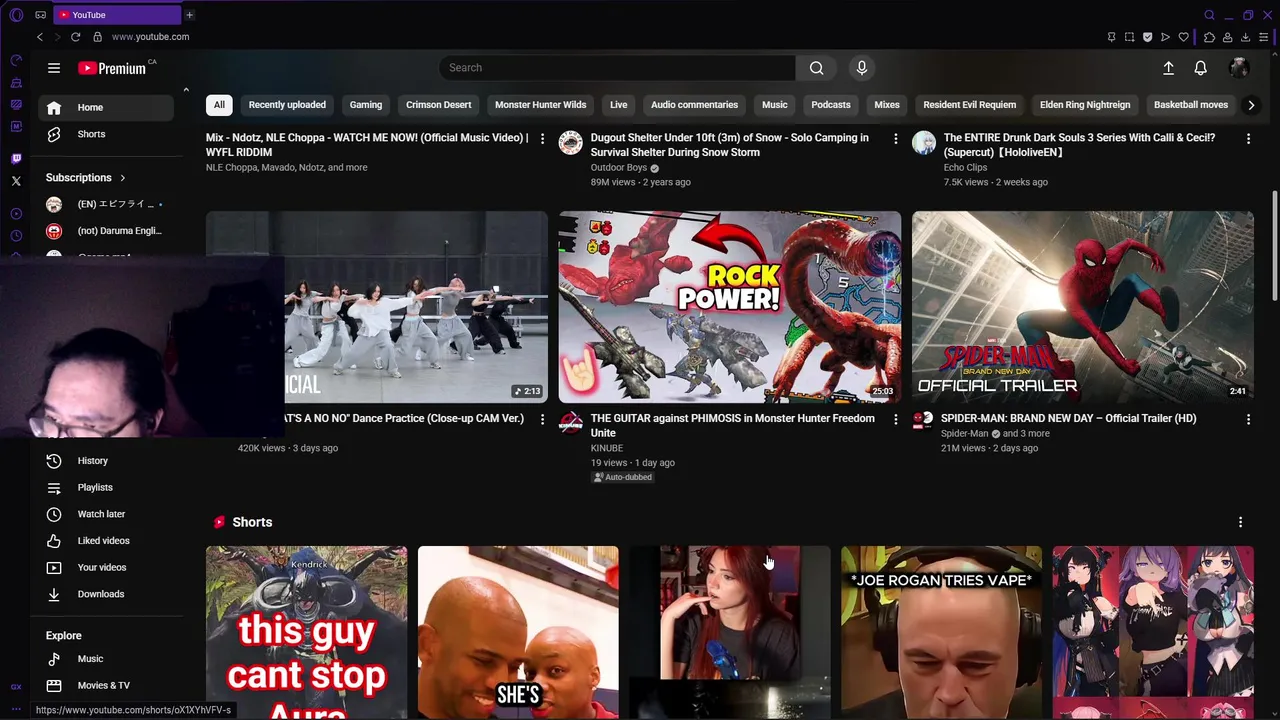This screenshot has height=720, width=1280.
Task: Open more options for Drunk Dark Souls video
Action: [1248, 138]
